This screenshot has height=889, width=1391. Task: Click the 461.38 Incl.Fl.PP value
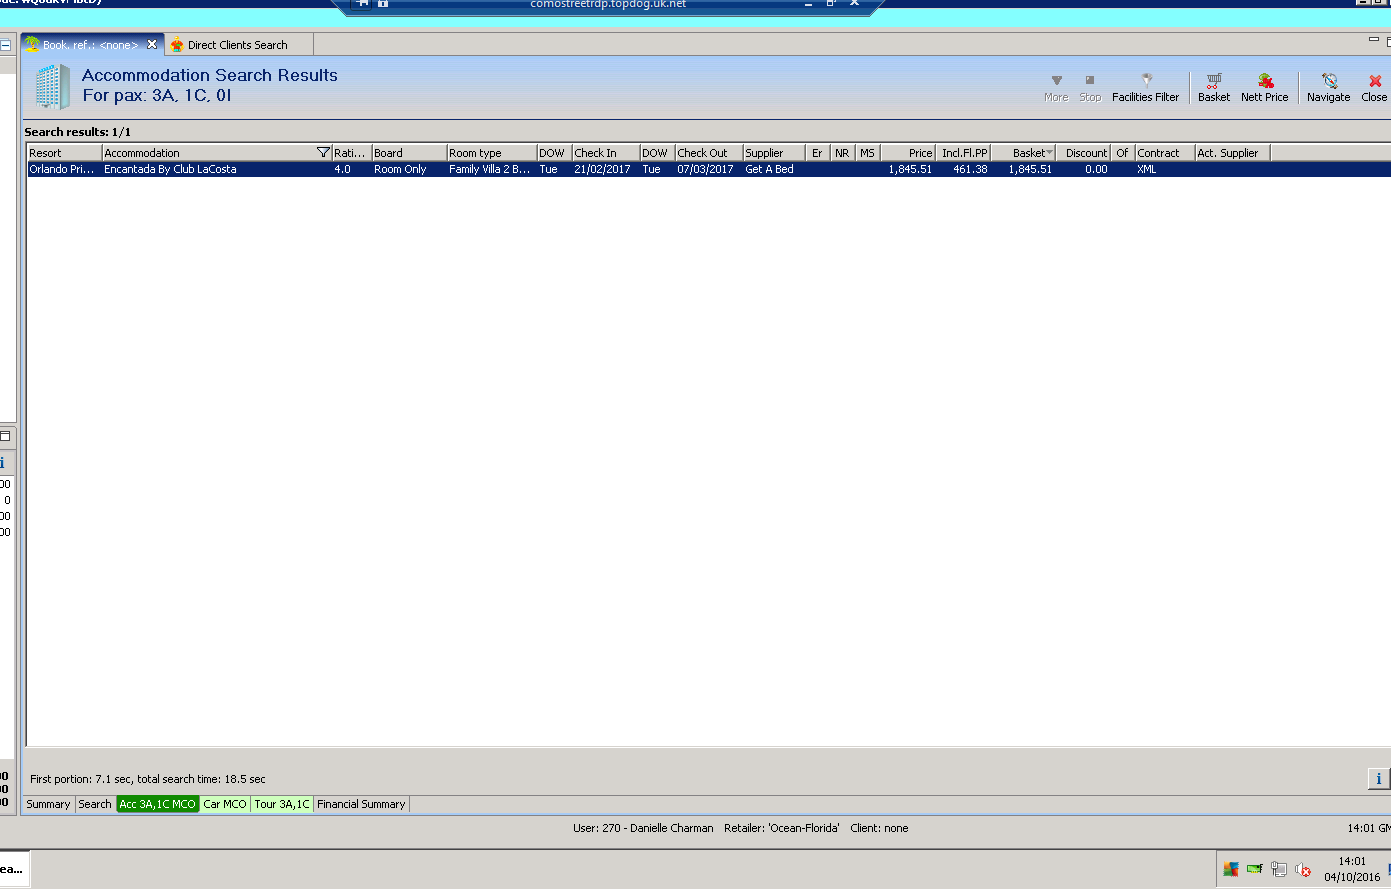(970, 169)
